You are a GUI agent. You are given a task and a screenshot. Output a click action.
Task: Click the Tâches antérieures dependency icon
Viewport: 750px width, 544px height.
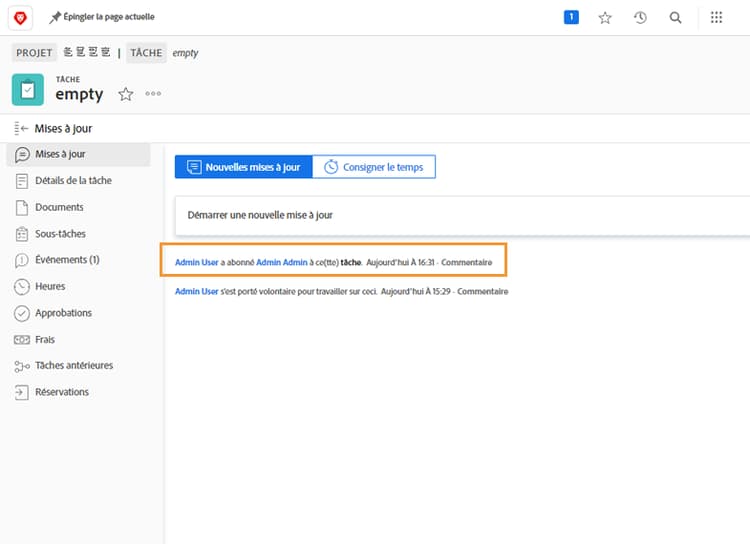pos(22,366)
